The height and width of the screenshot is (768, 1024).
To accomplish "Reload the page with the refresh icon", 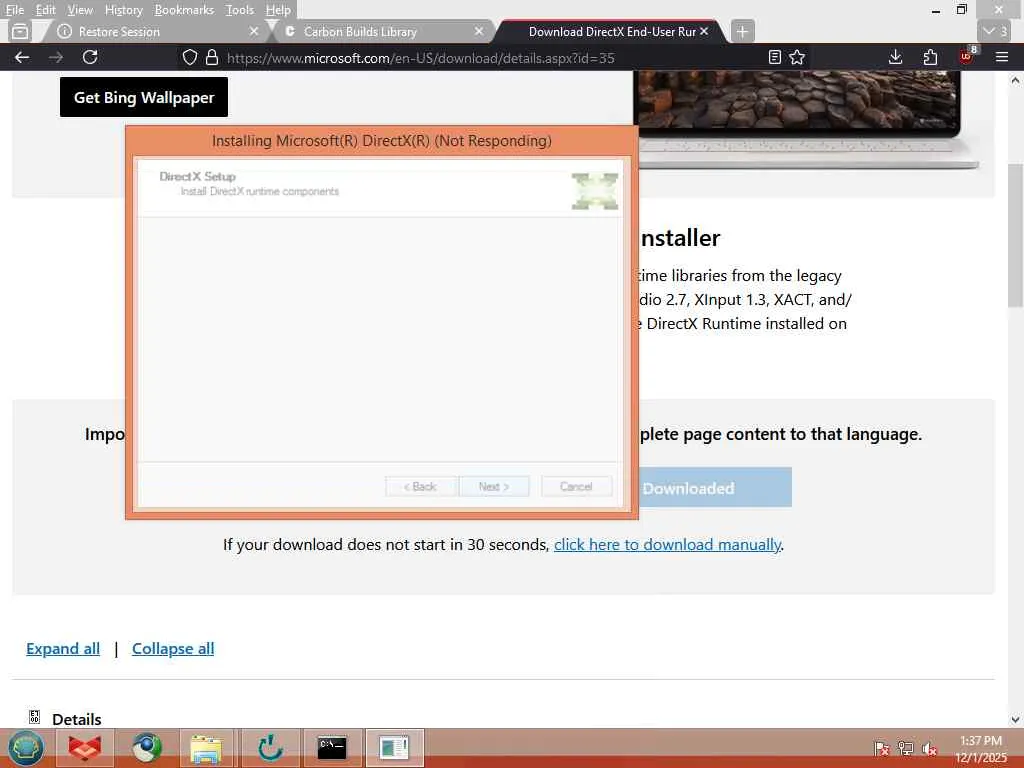I will [90, 57].
